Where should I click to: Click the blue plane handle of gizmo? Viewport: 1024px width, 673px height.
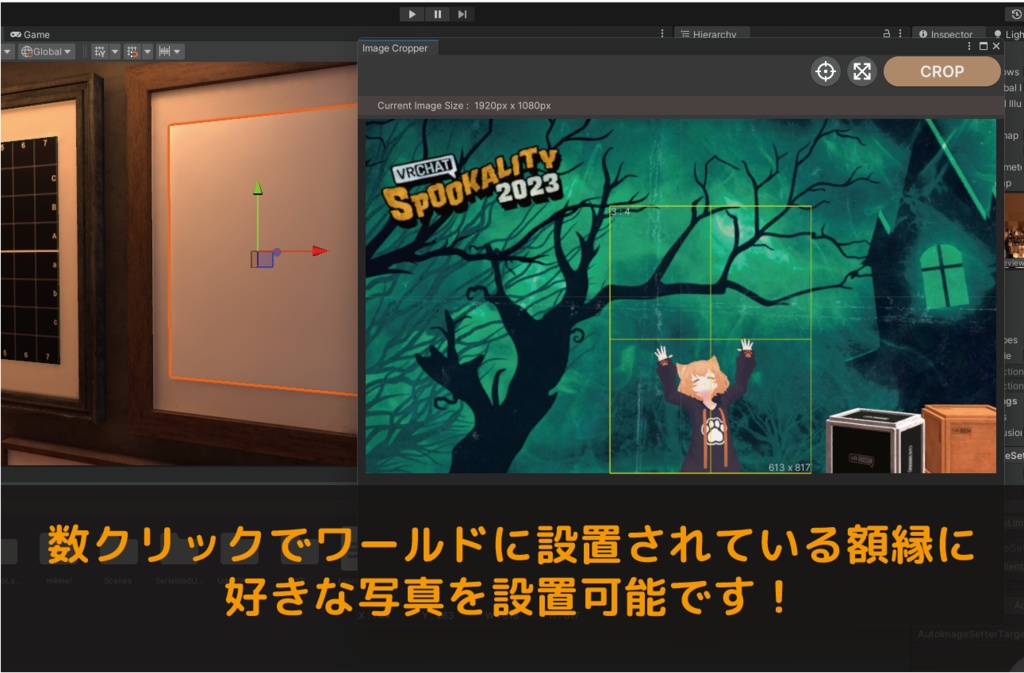pyautogui.click(x=266, y=259)
